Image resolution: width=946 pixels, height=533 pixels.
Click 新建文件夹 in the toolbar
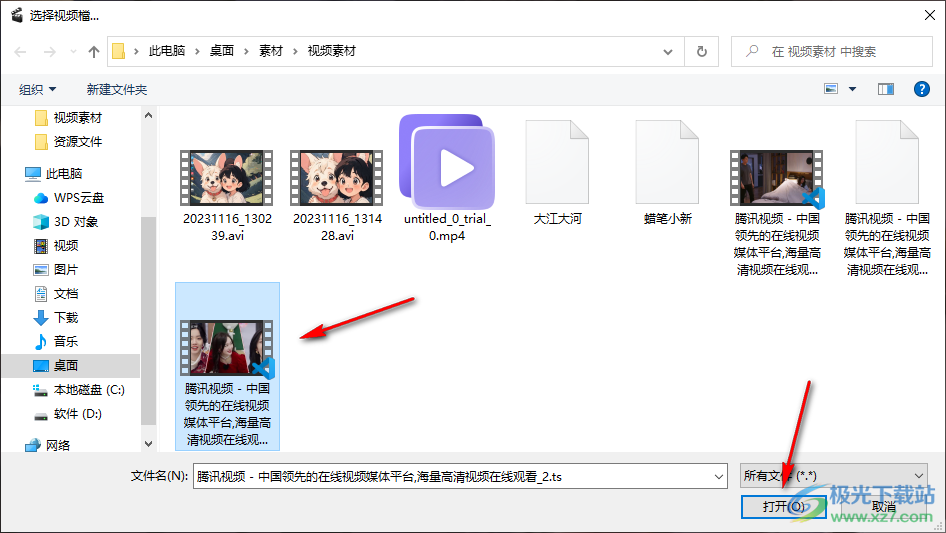point(117,90)
